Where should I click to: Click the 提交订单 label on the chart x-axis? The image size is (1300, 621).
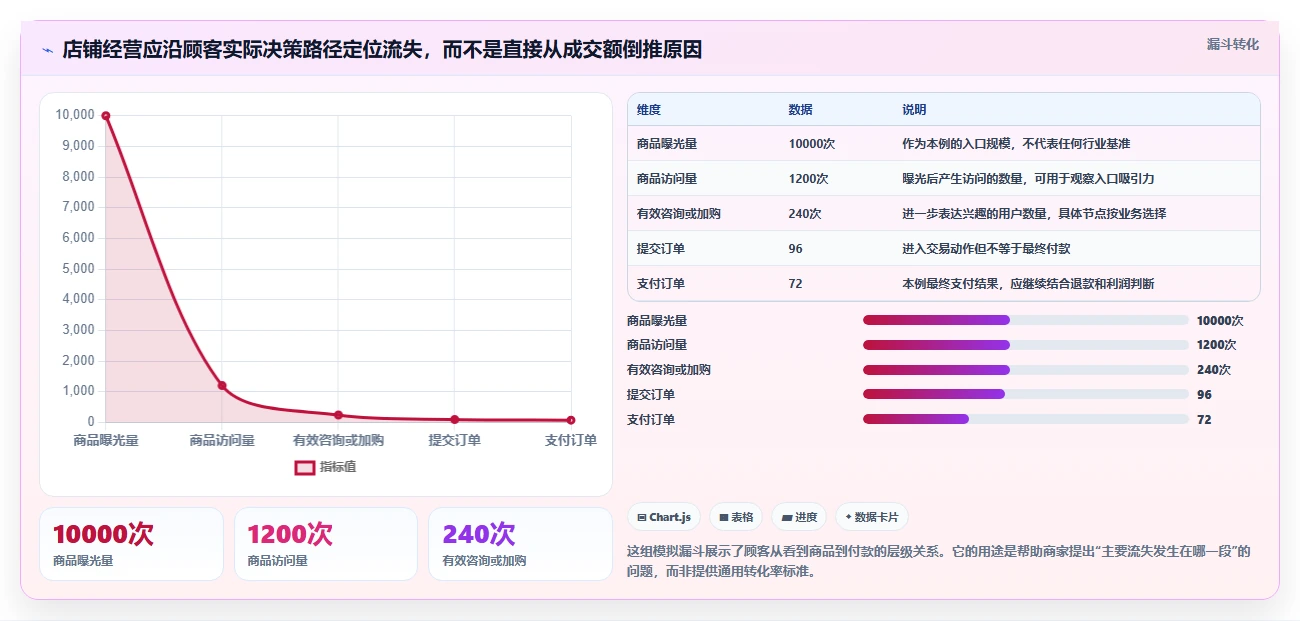coord(455,440)
